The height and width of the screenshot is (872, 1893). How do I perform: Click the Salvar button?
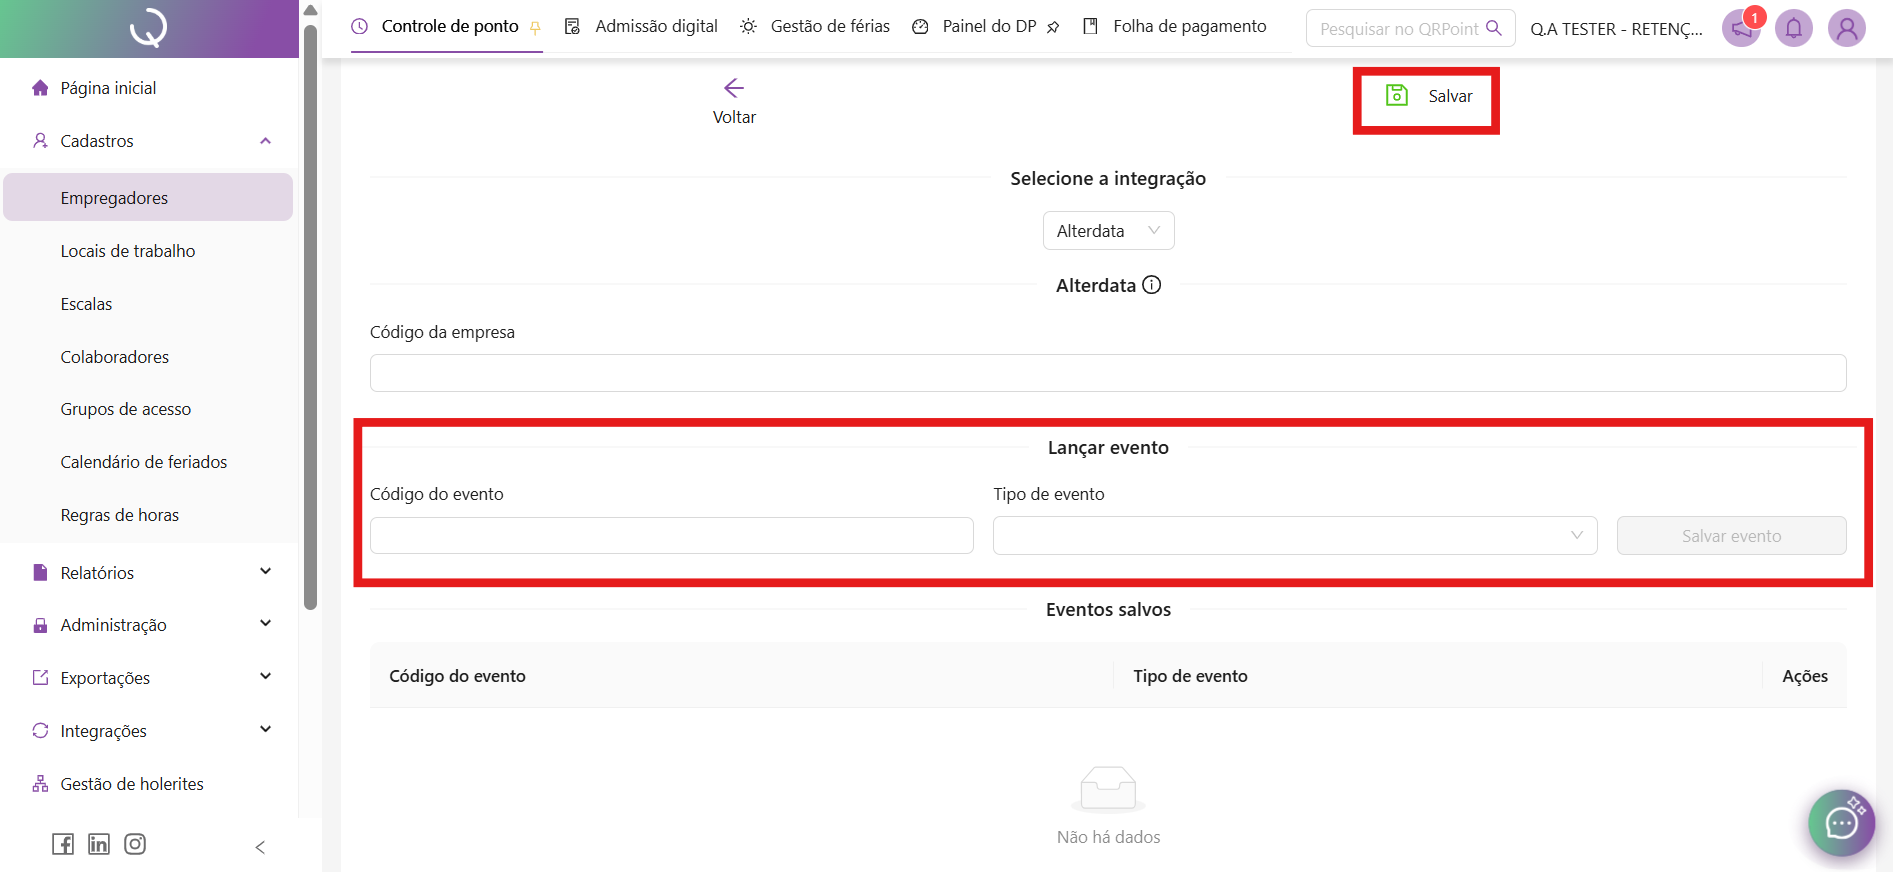click(x=1429, y=96)
